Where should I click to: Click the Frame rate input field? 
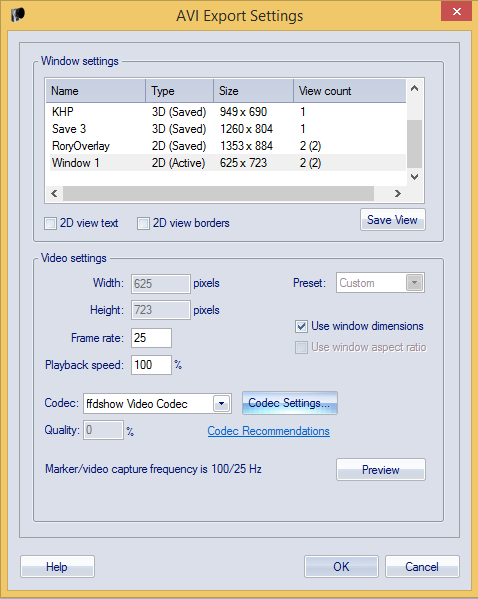coord(151,338)
